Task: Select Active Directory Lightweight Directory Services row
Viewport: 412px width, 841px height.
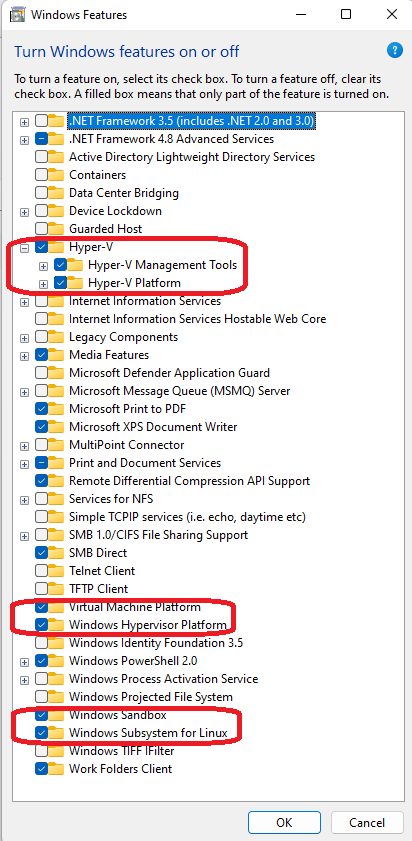Action: click(x=192, y=157)
